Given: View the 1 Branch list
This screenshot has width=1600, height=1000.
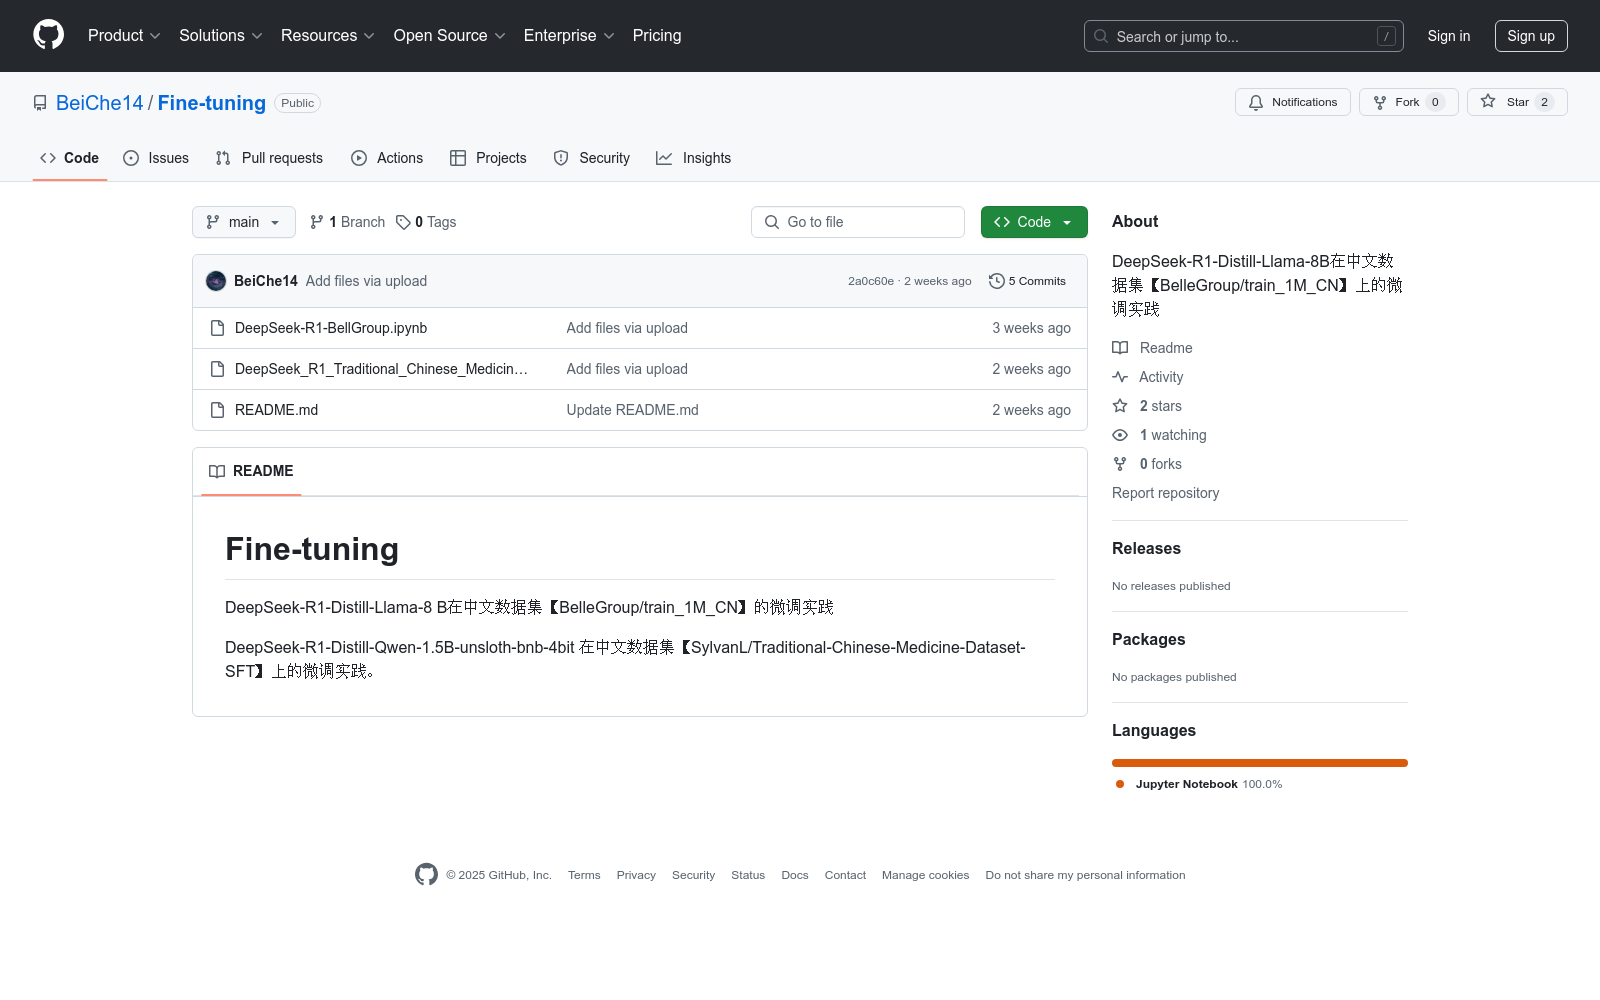Looking at the screenshot, I should [x=348, y=222].
